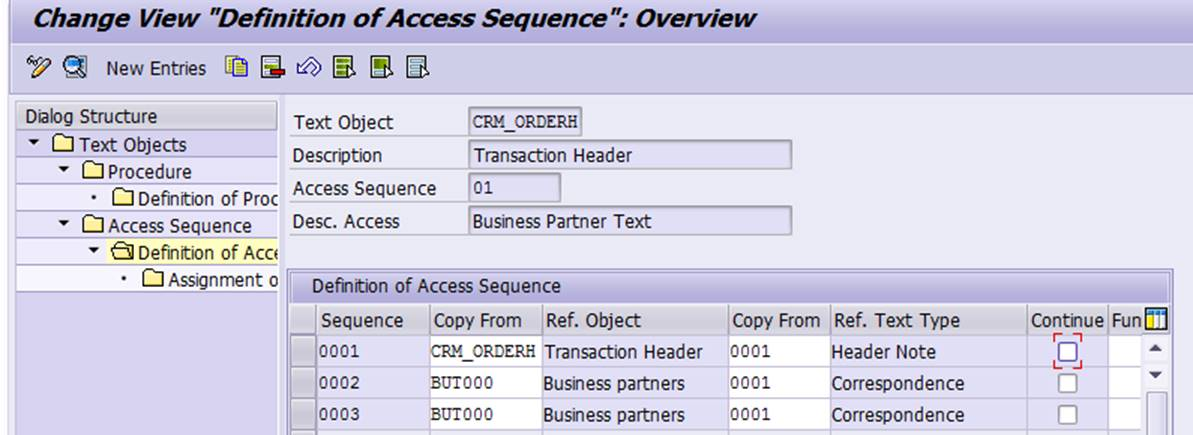Click the Undo Change arrow icon
Image resolution: width=1193 pixels, height=435 pixels.
coord(308,68)
